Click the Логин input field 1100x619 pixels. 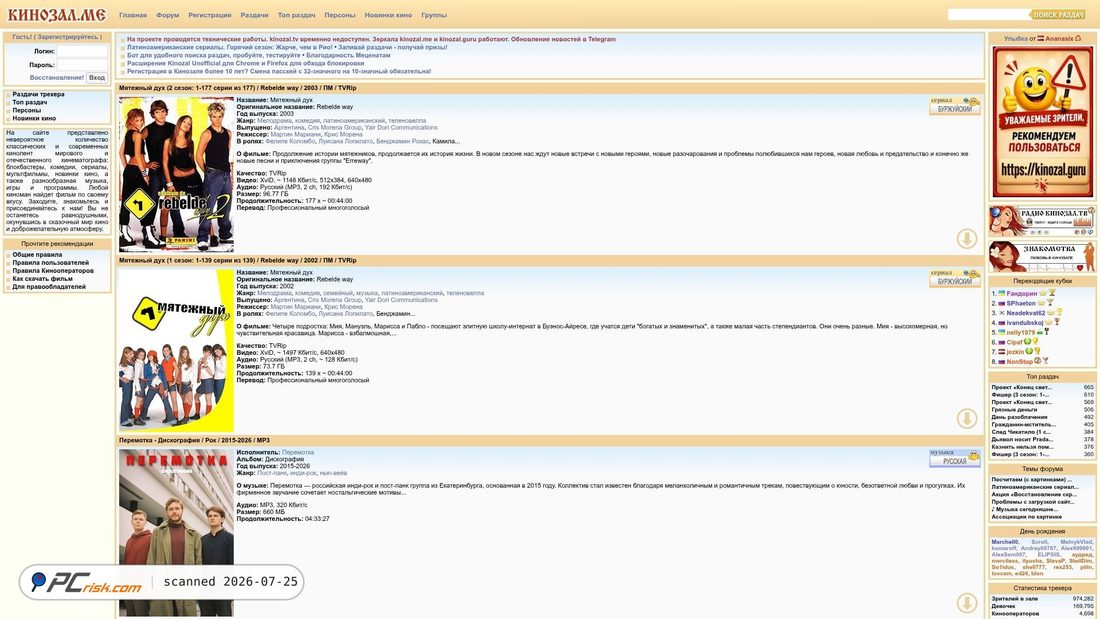tap(82, 51)
